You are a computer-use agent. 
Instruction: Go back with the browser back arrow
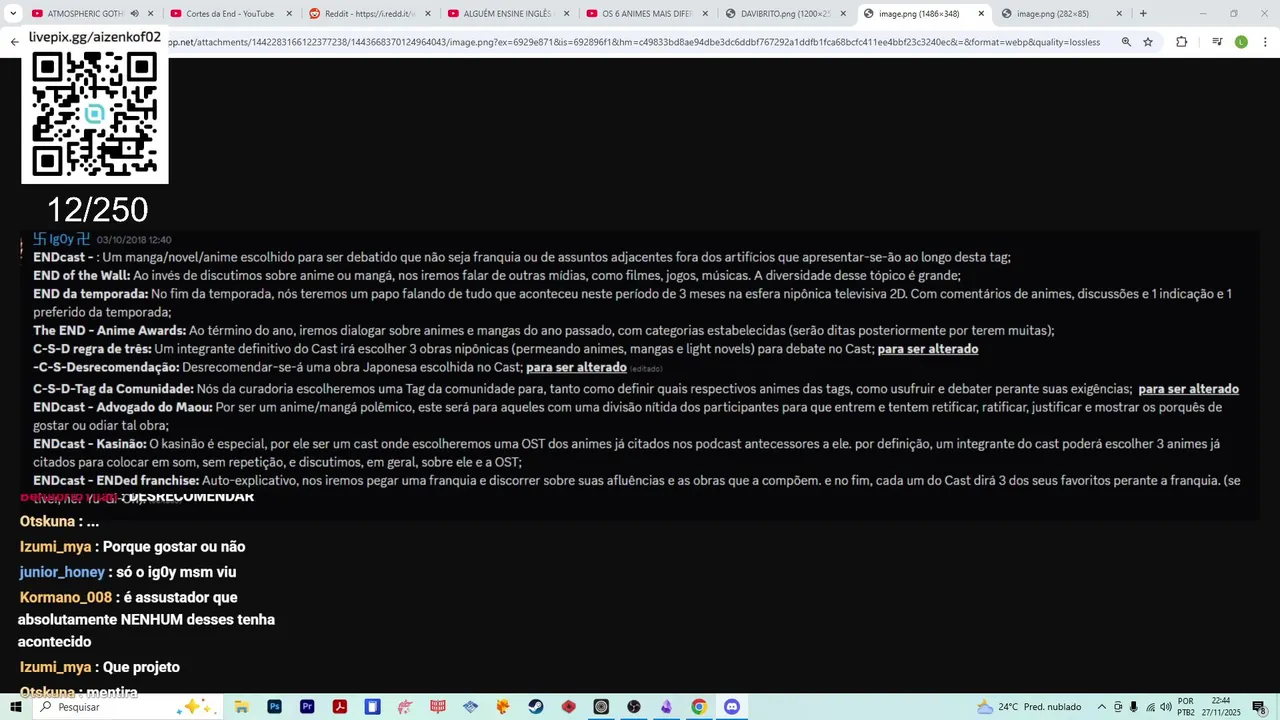[14, 42]
